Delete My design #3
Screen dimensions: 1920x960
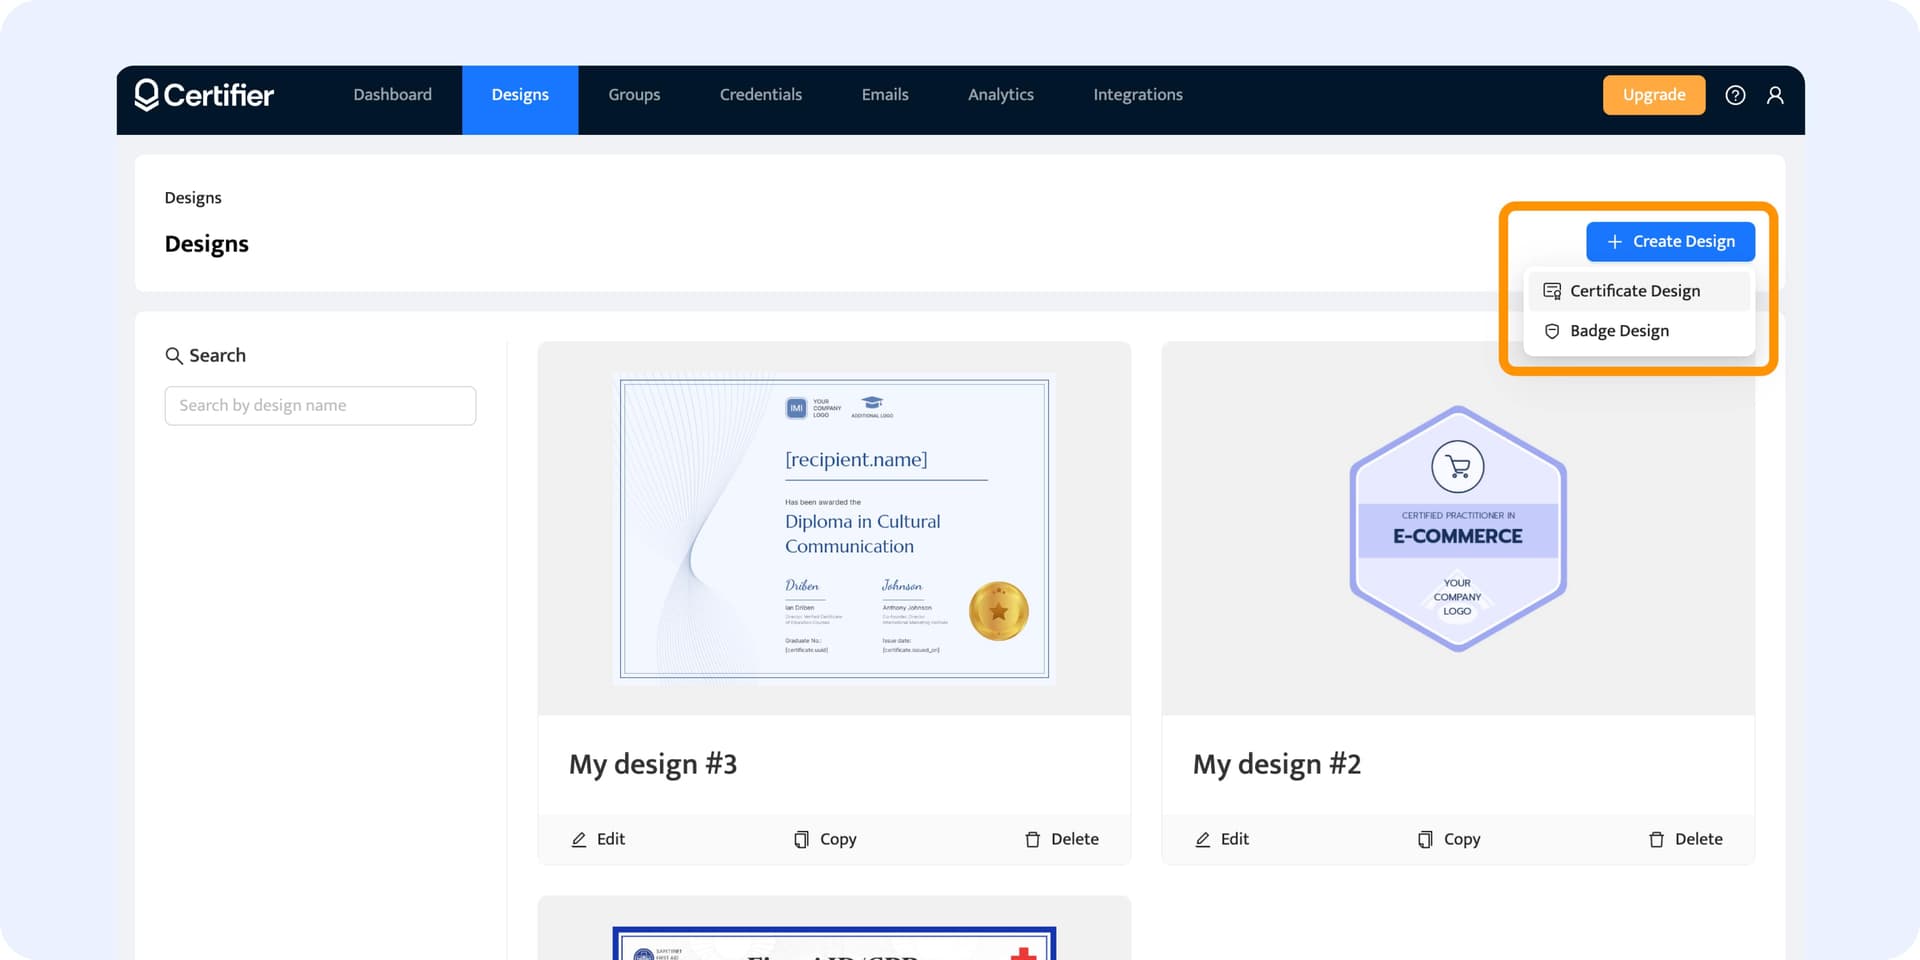click(1061, 839)
